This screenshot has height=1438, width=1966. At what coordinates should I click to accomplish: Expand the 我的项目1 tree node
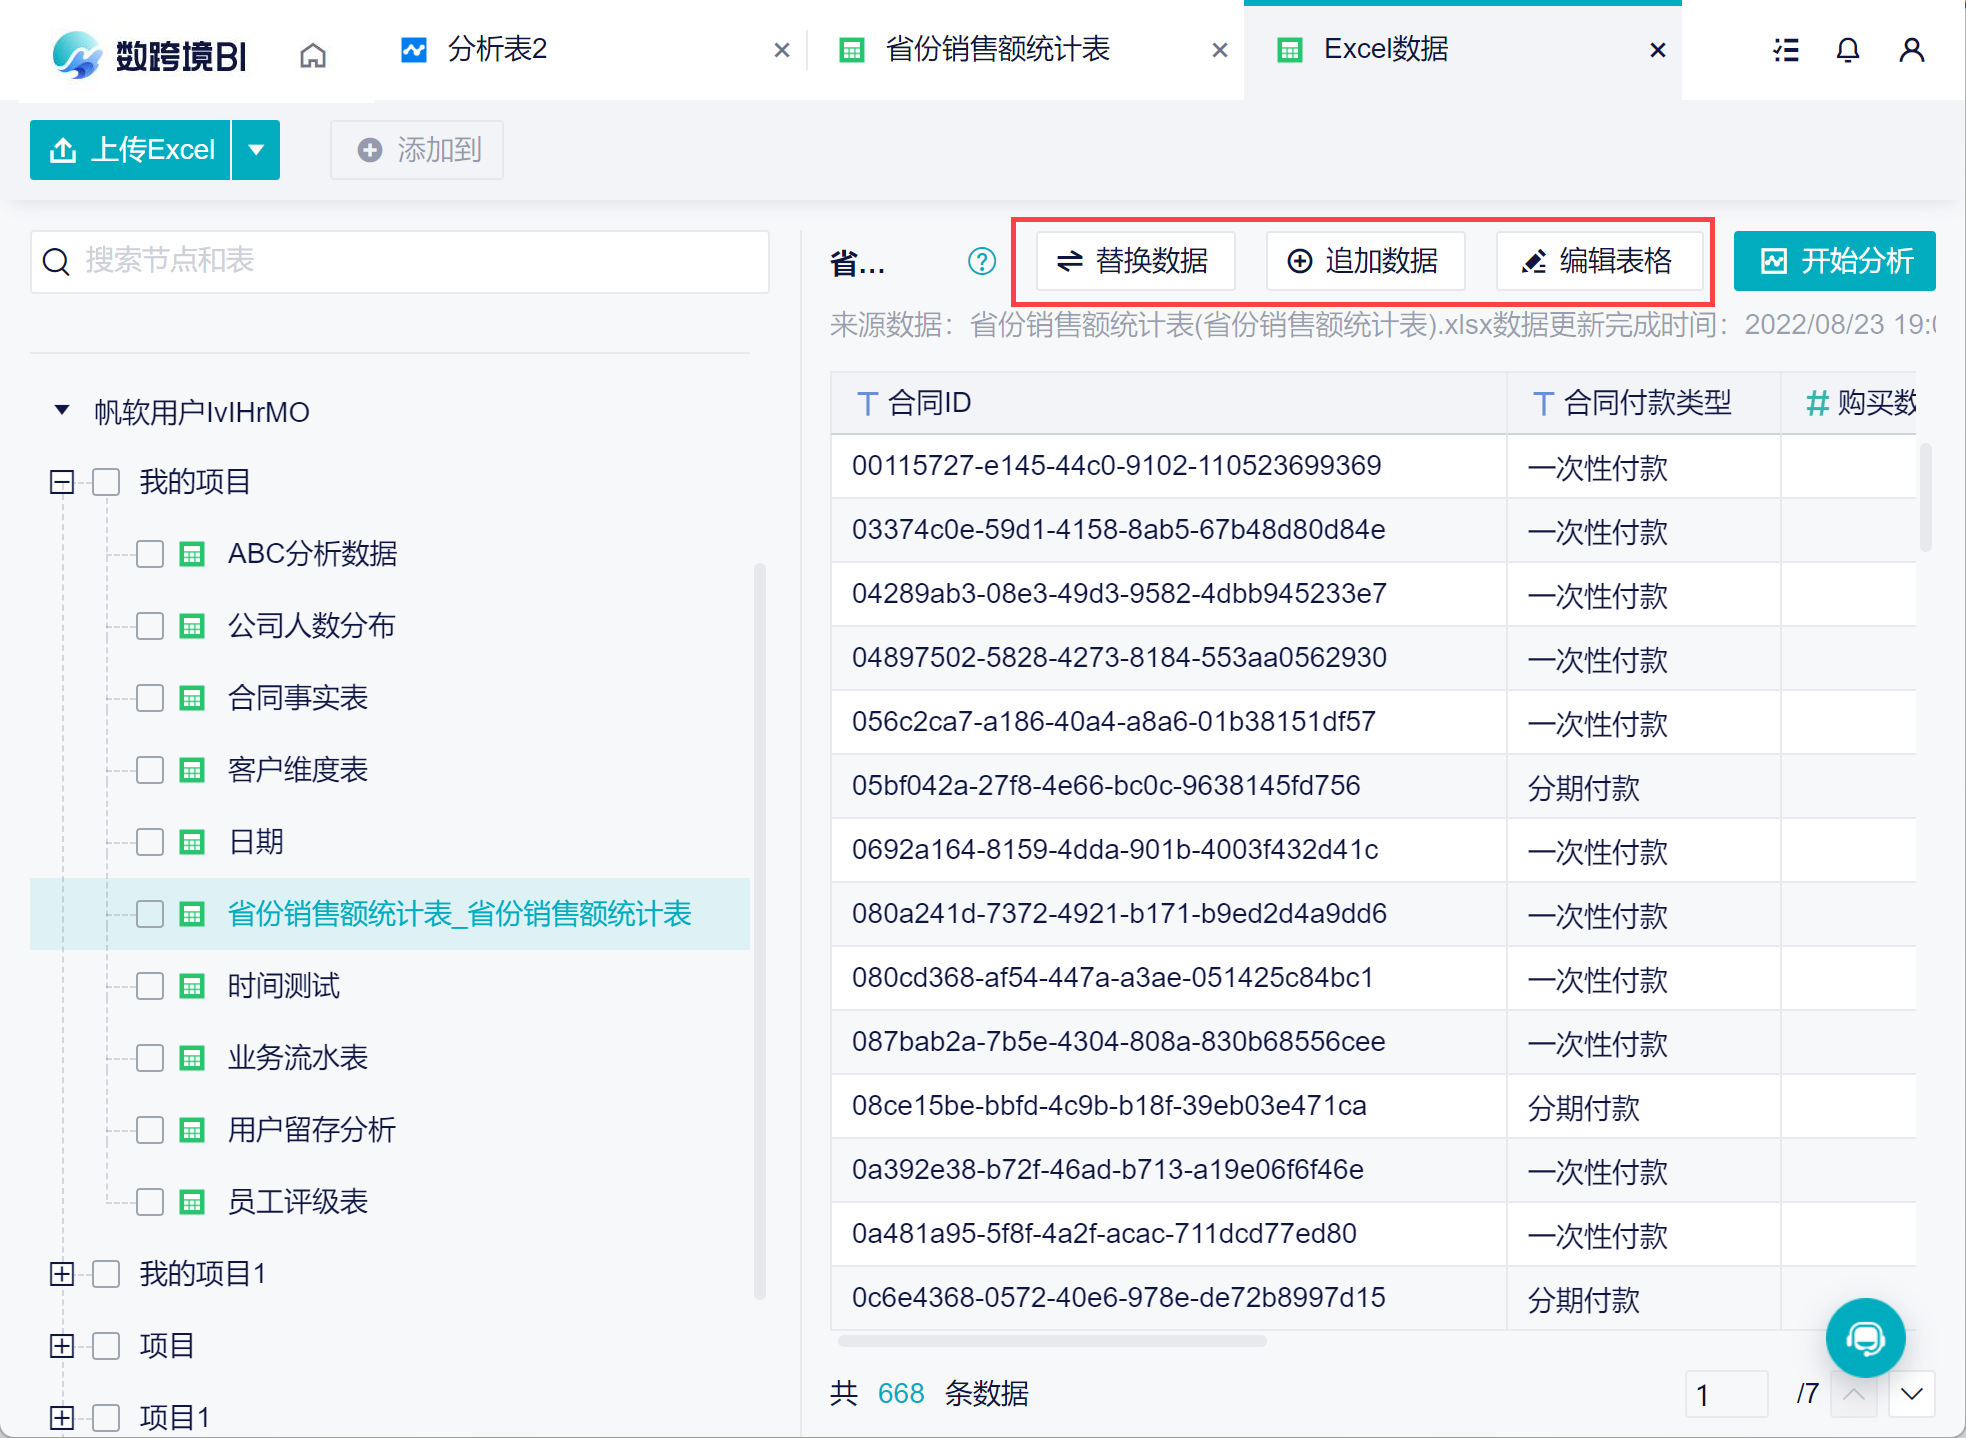(x=62, y=1274)
